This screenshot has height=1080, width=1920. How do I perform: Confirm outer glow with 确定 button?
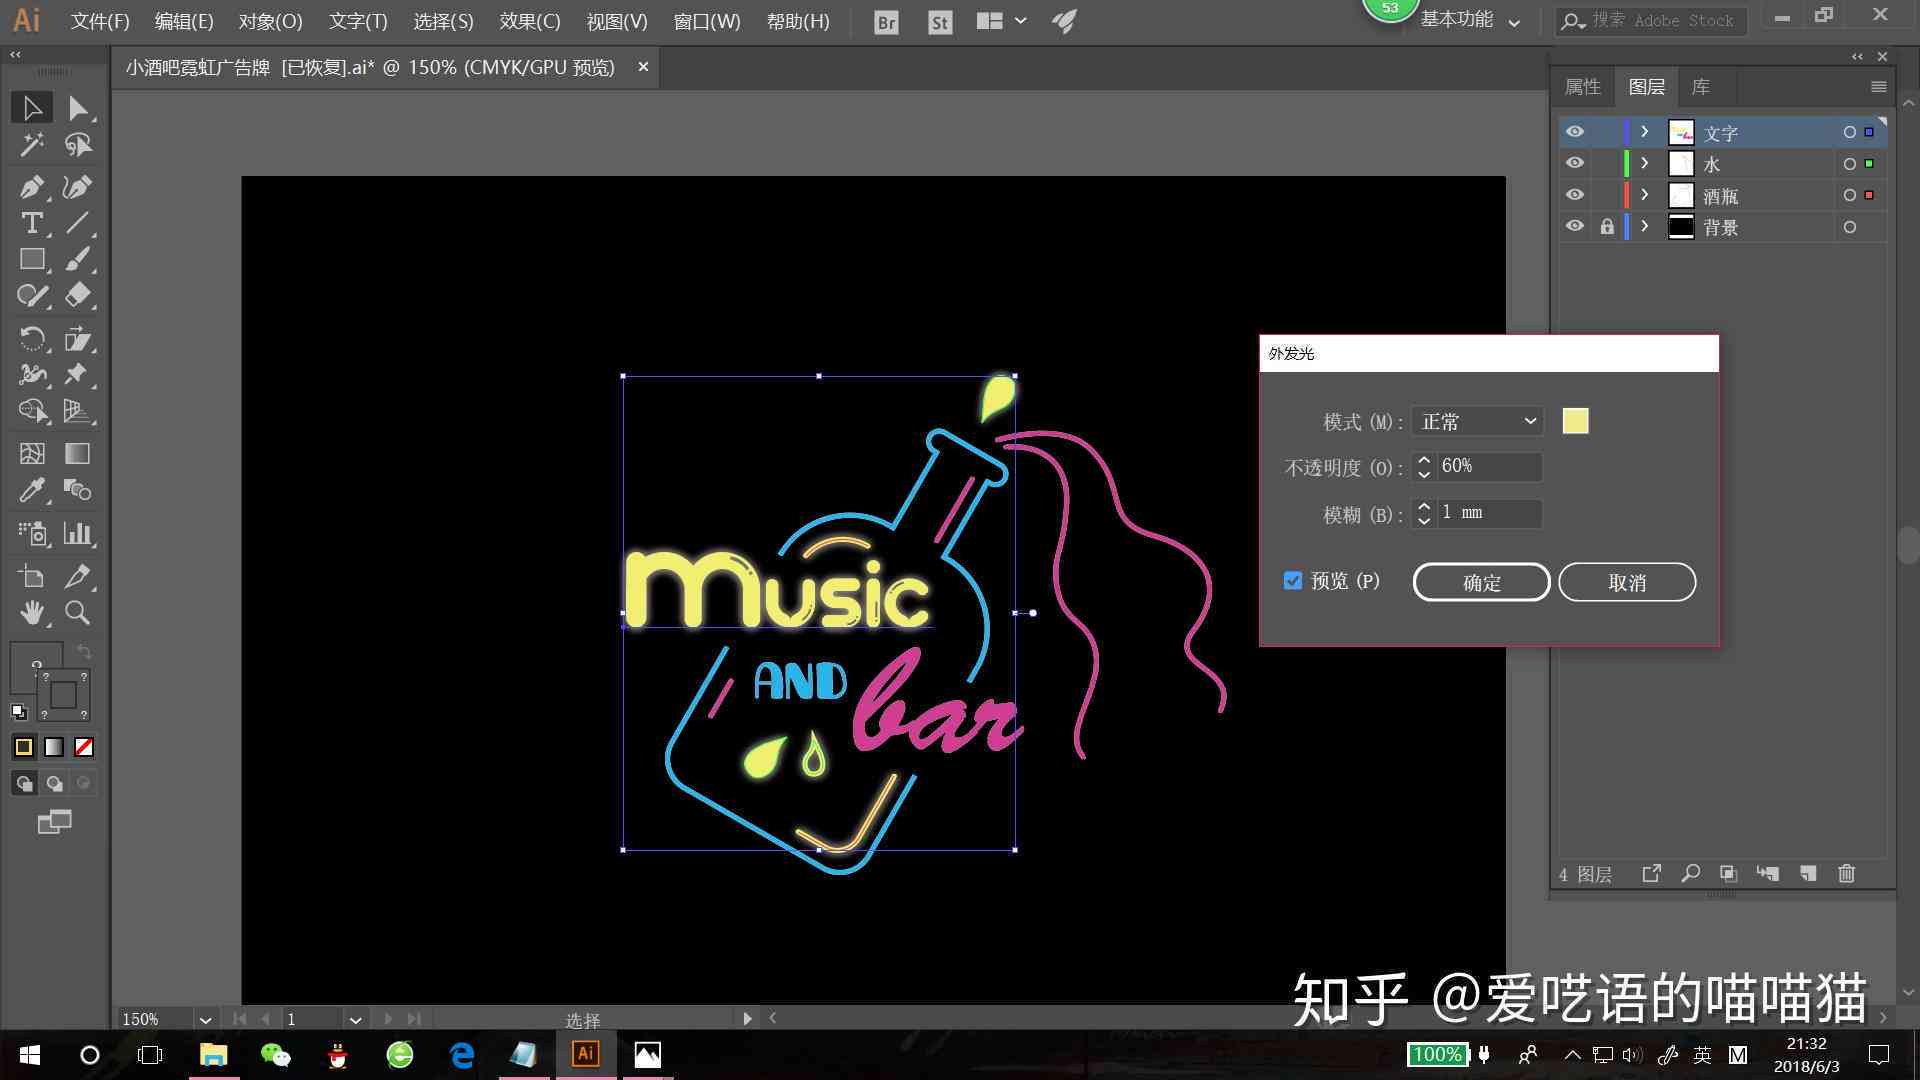pyautogui.click(x=1481, y=582)
